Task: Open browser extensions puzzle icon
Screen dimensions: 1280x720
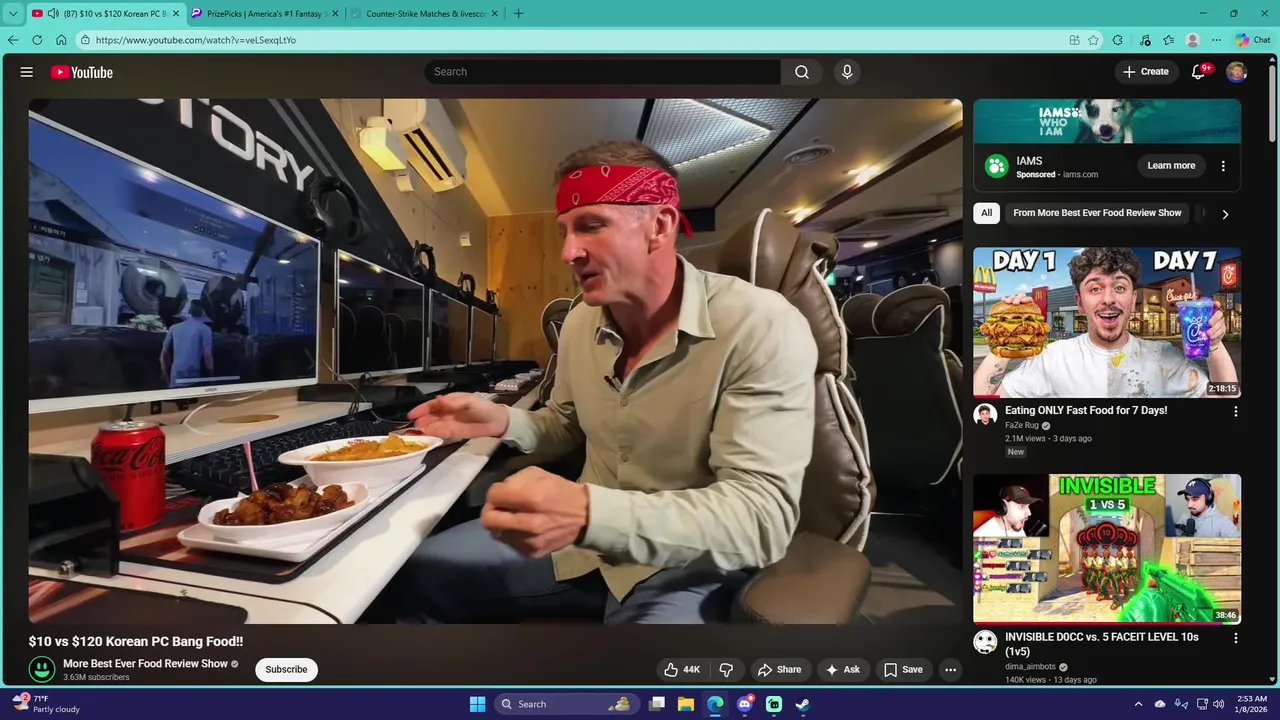Action: point(1118,40)
